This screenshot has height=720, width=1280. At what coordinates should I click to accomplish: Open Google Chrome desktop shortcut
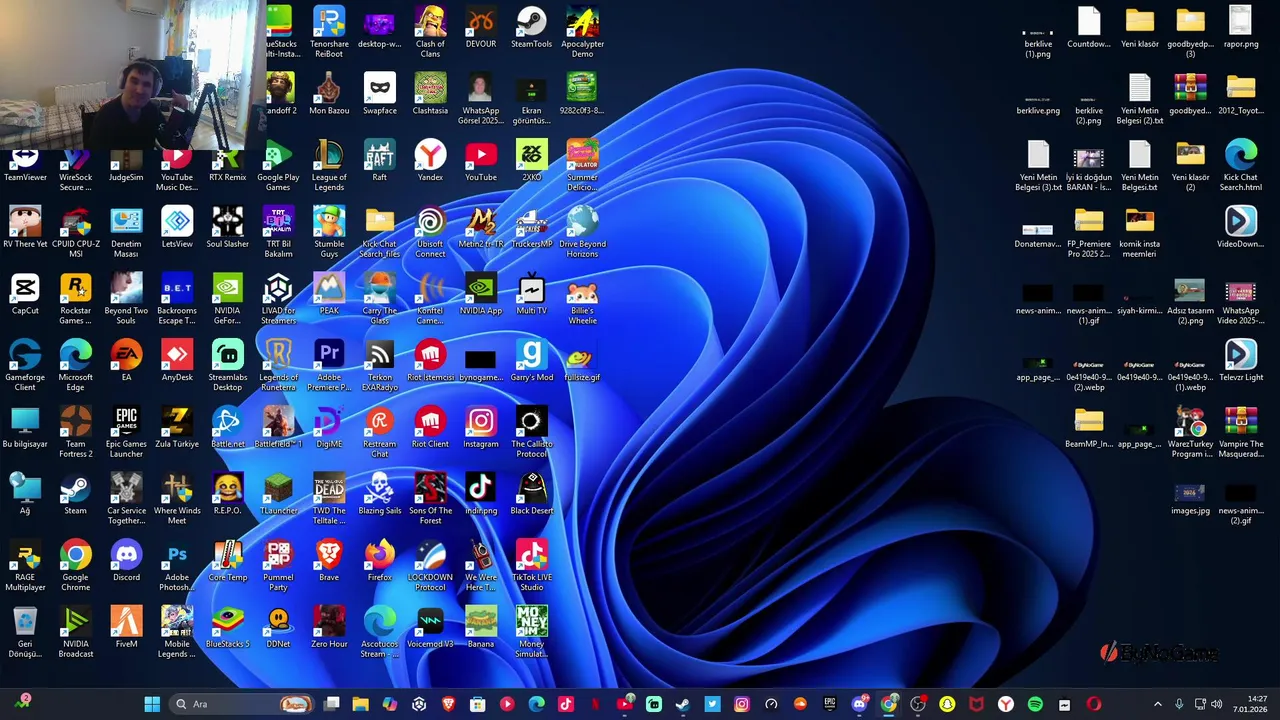[x=76, y=566]
